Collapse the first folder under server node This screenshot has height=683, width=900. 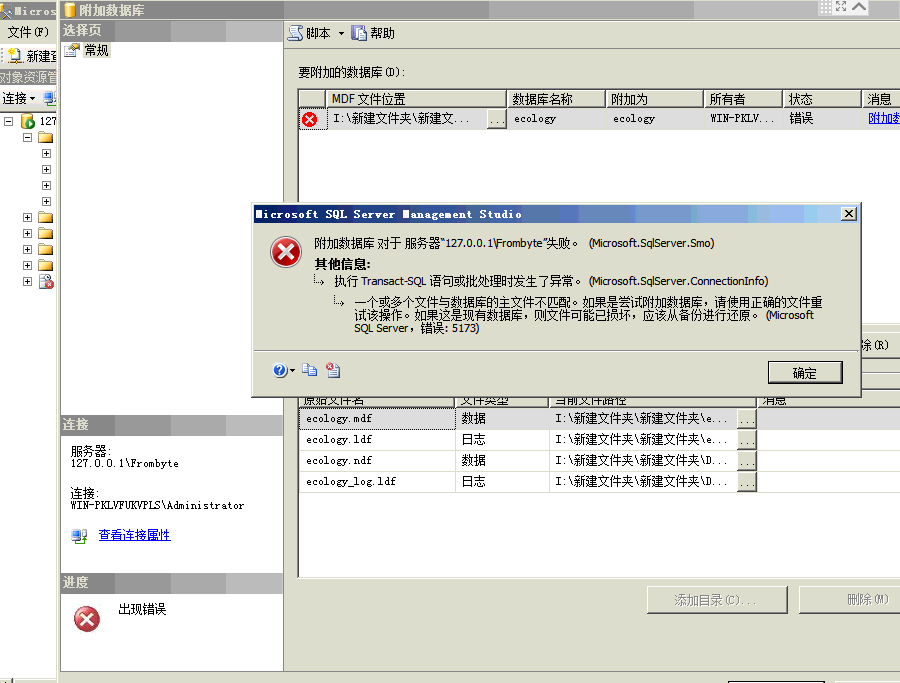[27, 137]
